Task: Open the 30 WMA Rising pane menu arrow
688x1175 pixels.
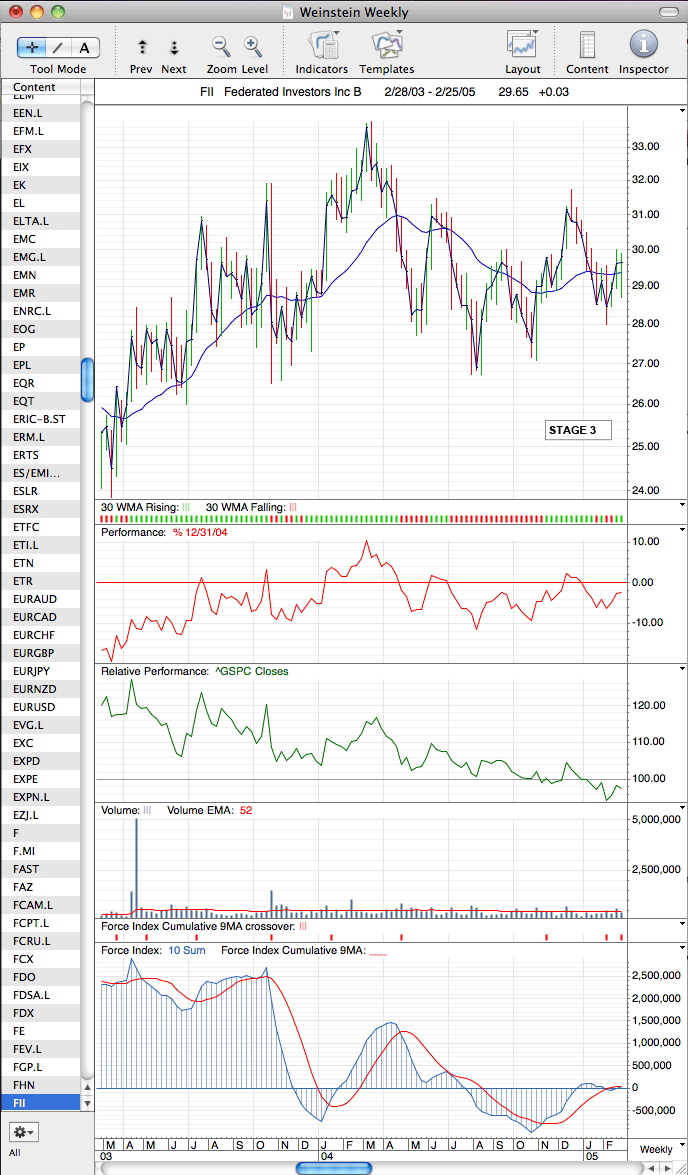Action: pyautogui.click(x=681, y=507)
